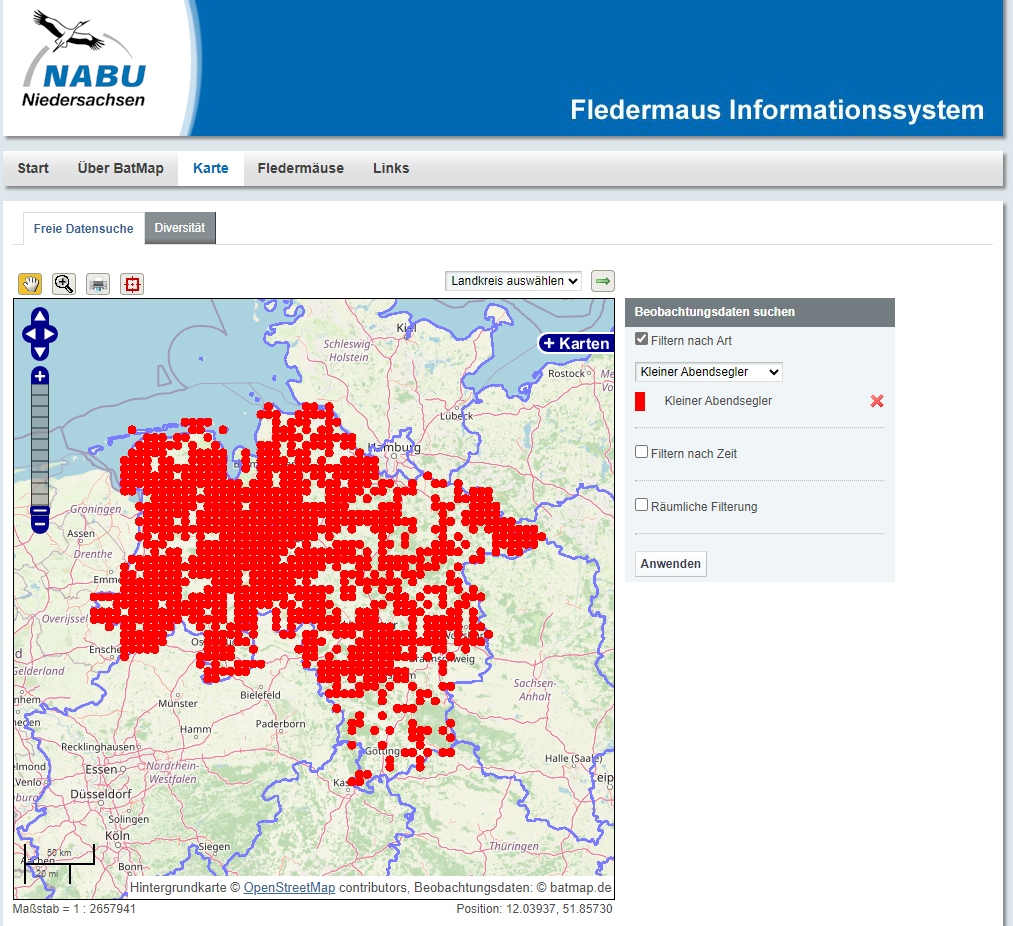Uncheck Filtern nach Art checkbox
This screenshot has width=1013, height=926.
(x=642, y=340)
